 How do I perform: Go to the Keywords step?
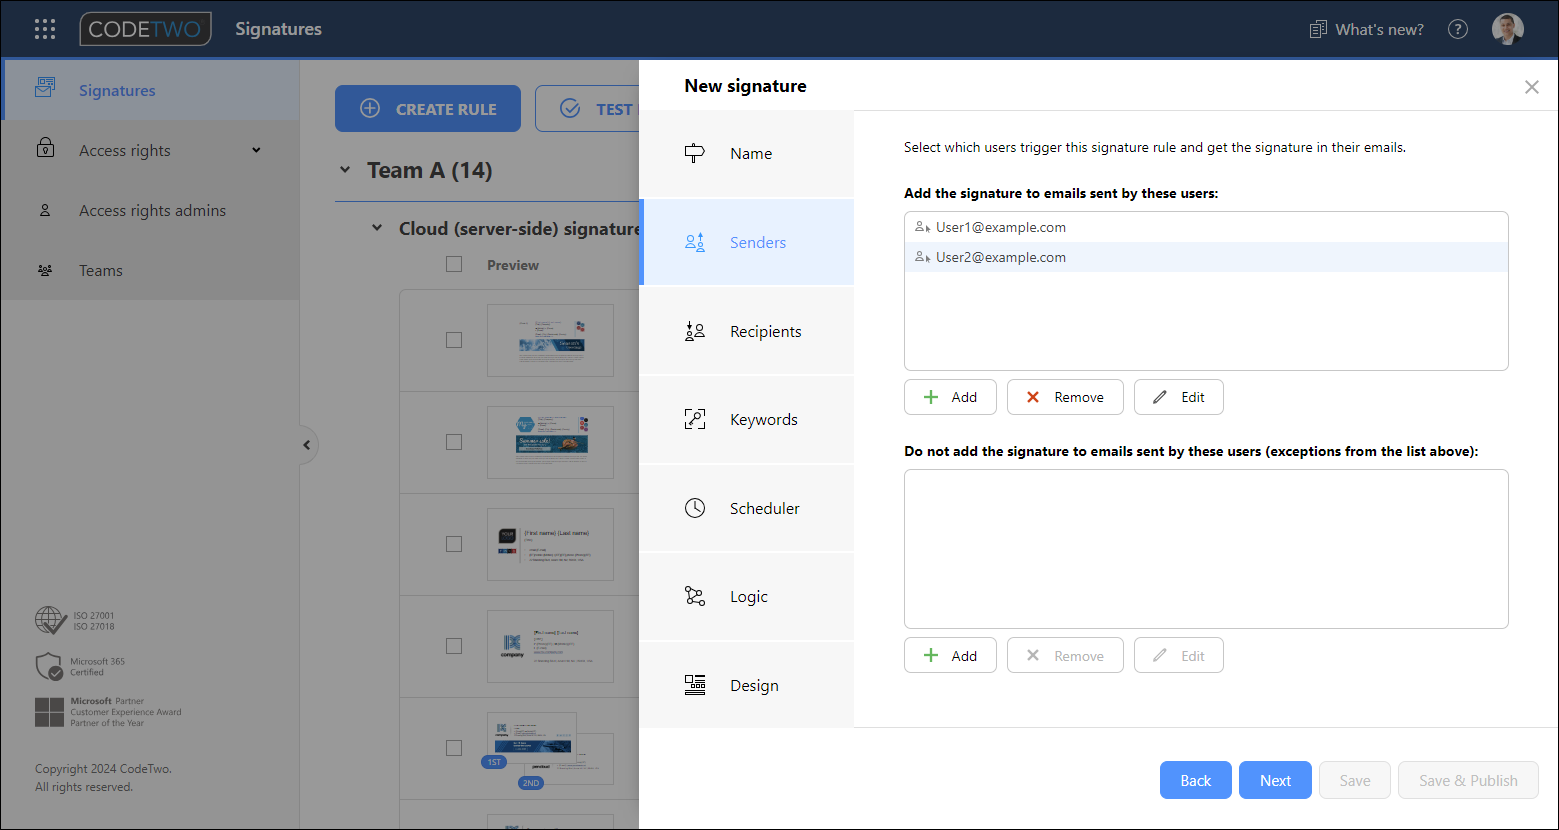pos(746,419)
